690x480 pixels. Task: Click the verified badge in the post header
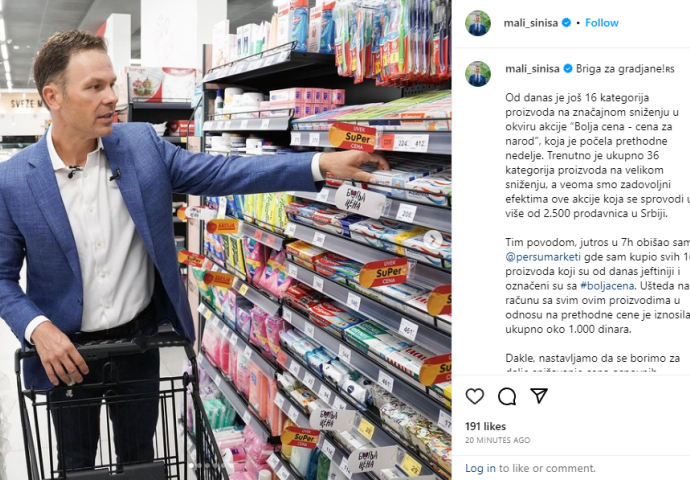click(566, 22)
